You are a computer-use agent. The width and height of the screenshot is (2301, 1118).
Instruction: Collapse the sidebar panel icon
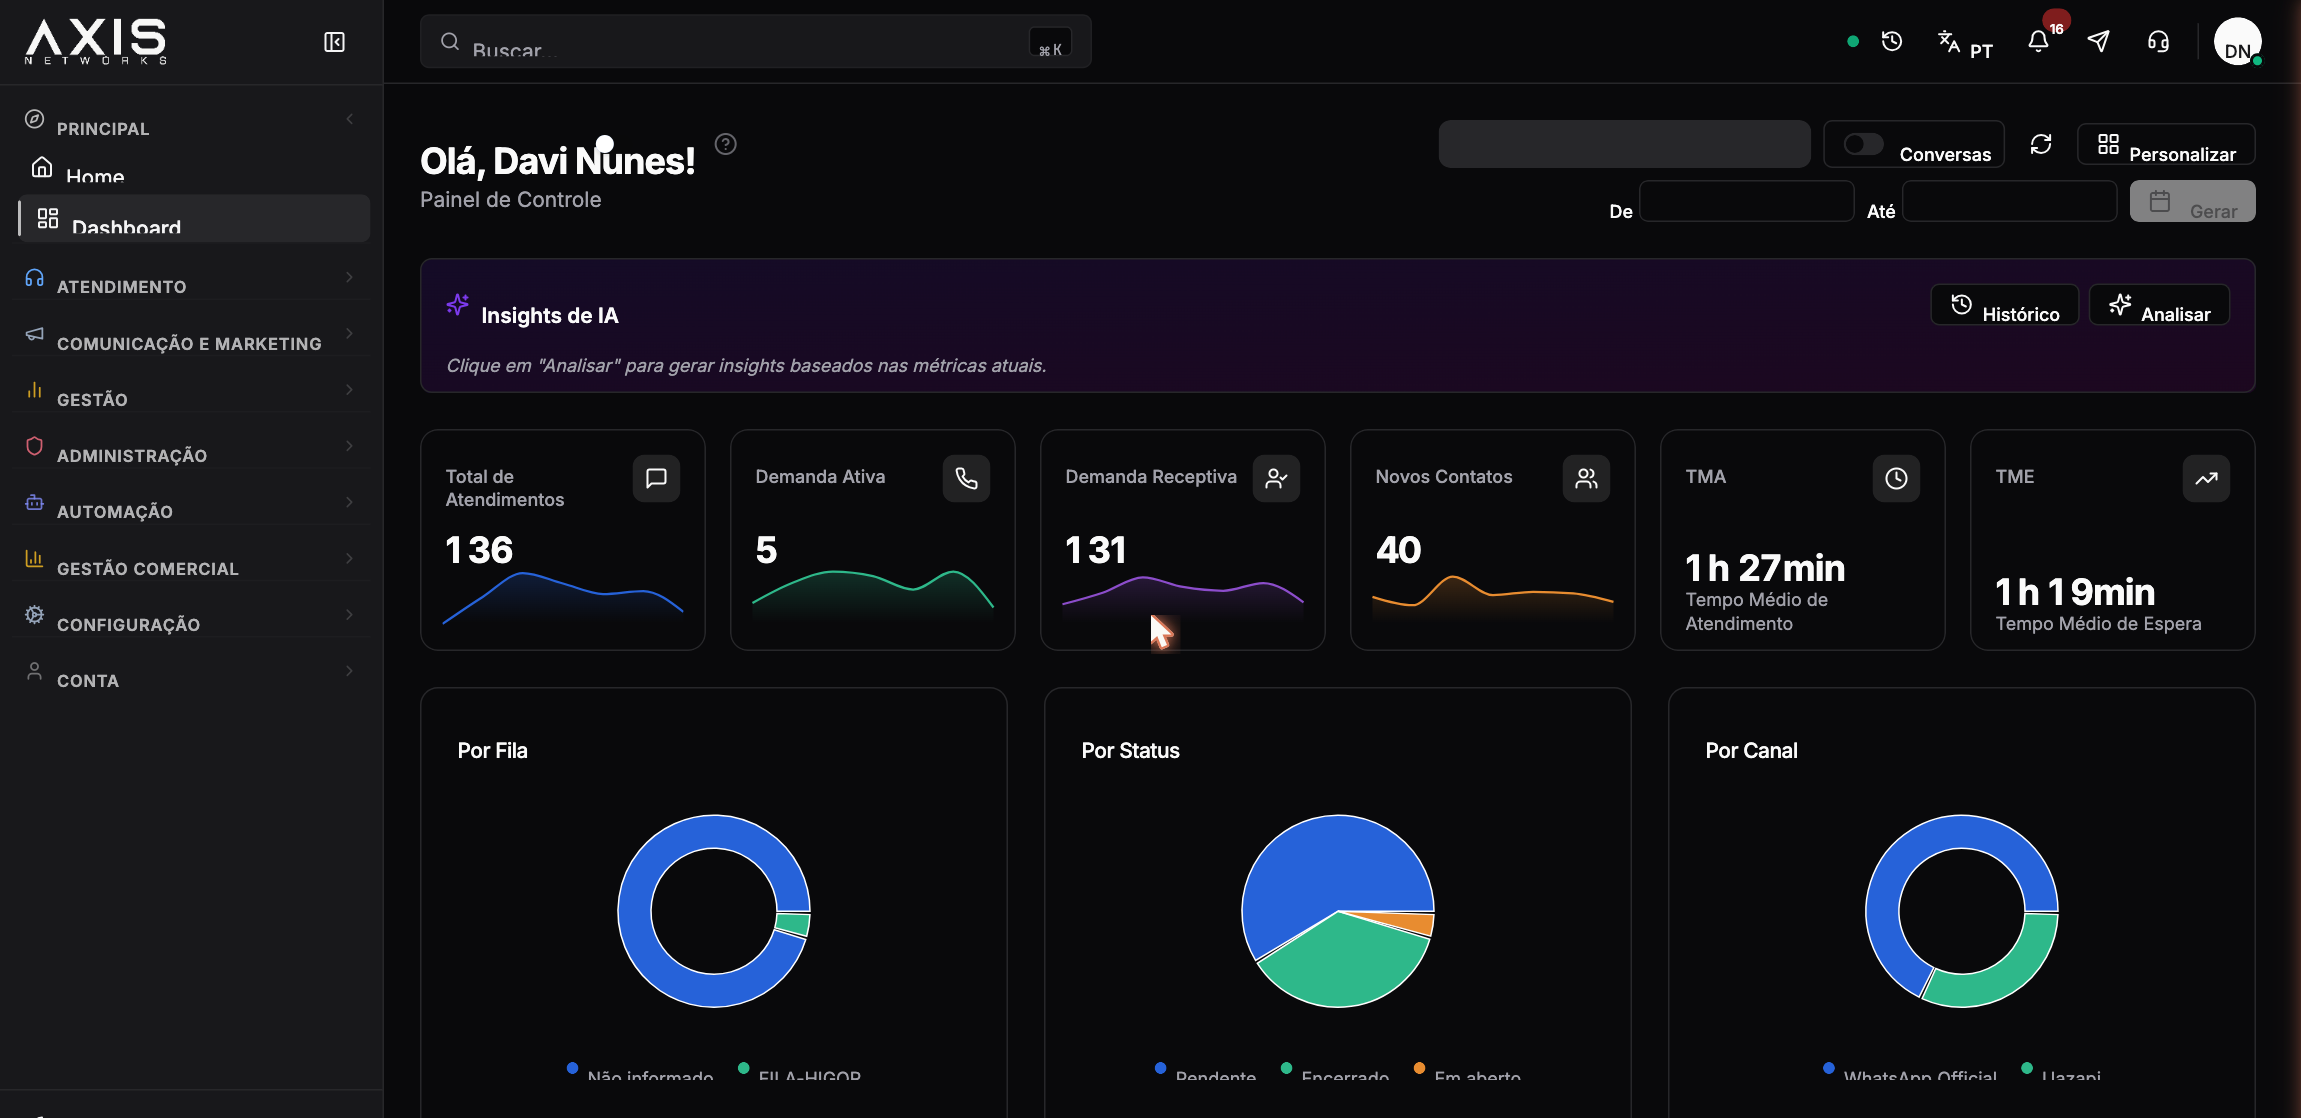(334, 42)
